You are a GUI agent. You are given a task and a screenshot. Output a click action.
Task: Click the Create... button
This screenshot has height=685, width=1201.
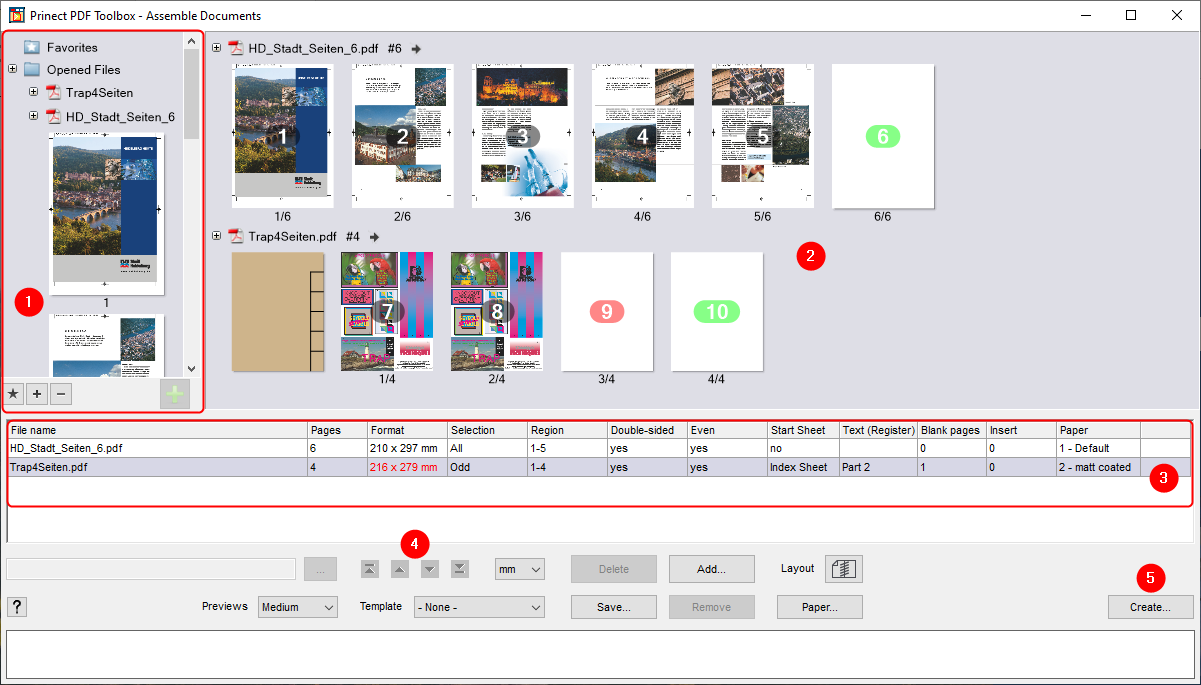click(1150, 607)
